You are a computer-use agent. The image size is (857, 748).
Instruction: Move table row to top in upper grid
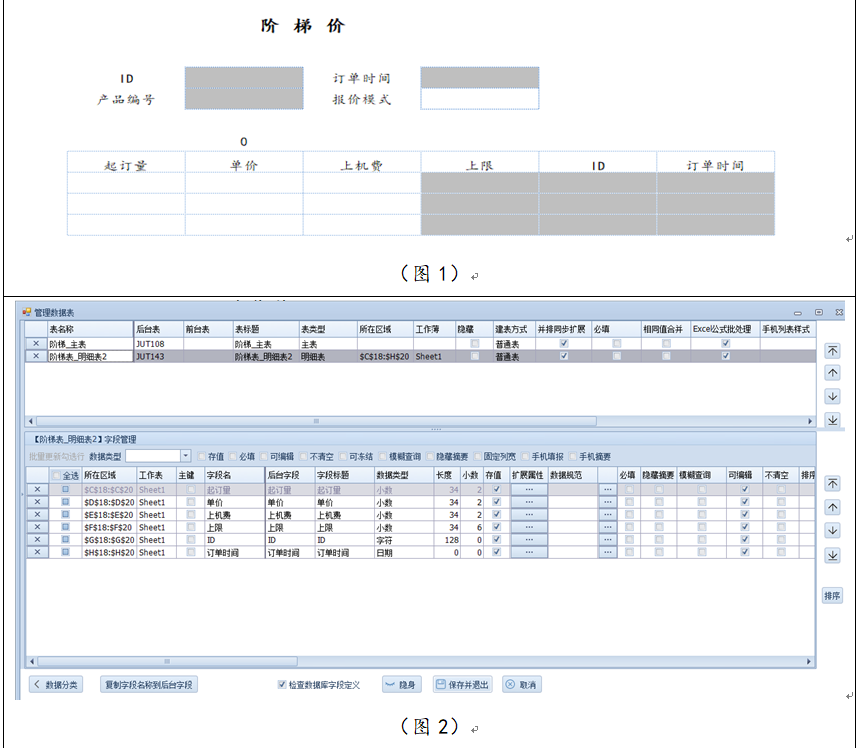[832, 350]
